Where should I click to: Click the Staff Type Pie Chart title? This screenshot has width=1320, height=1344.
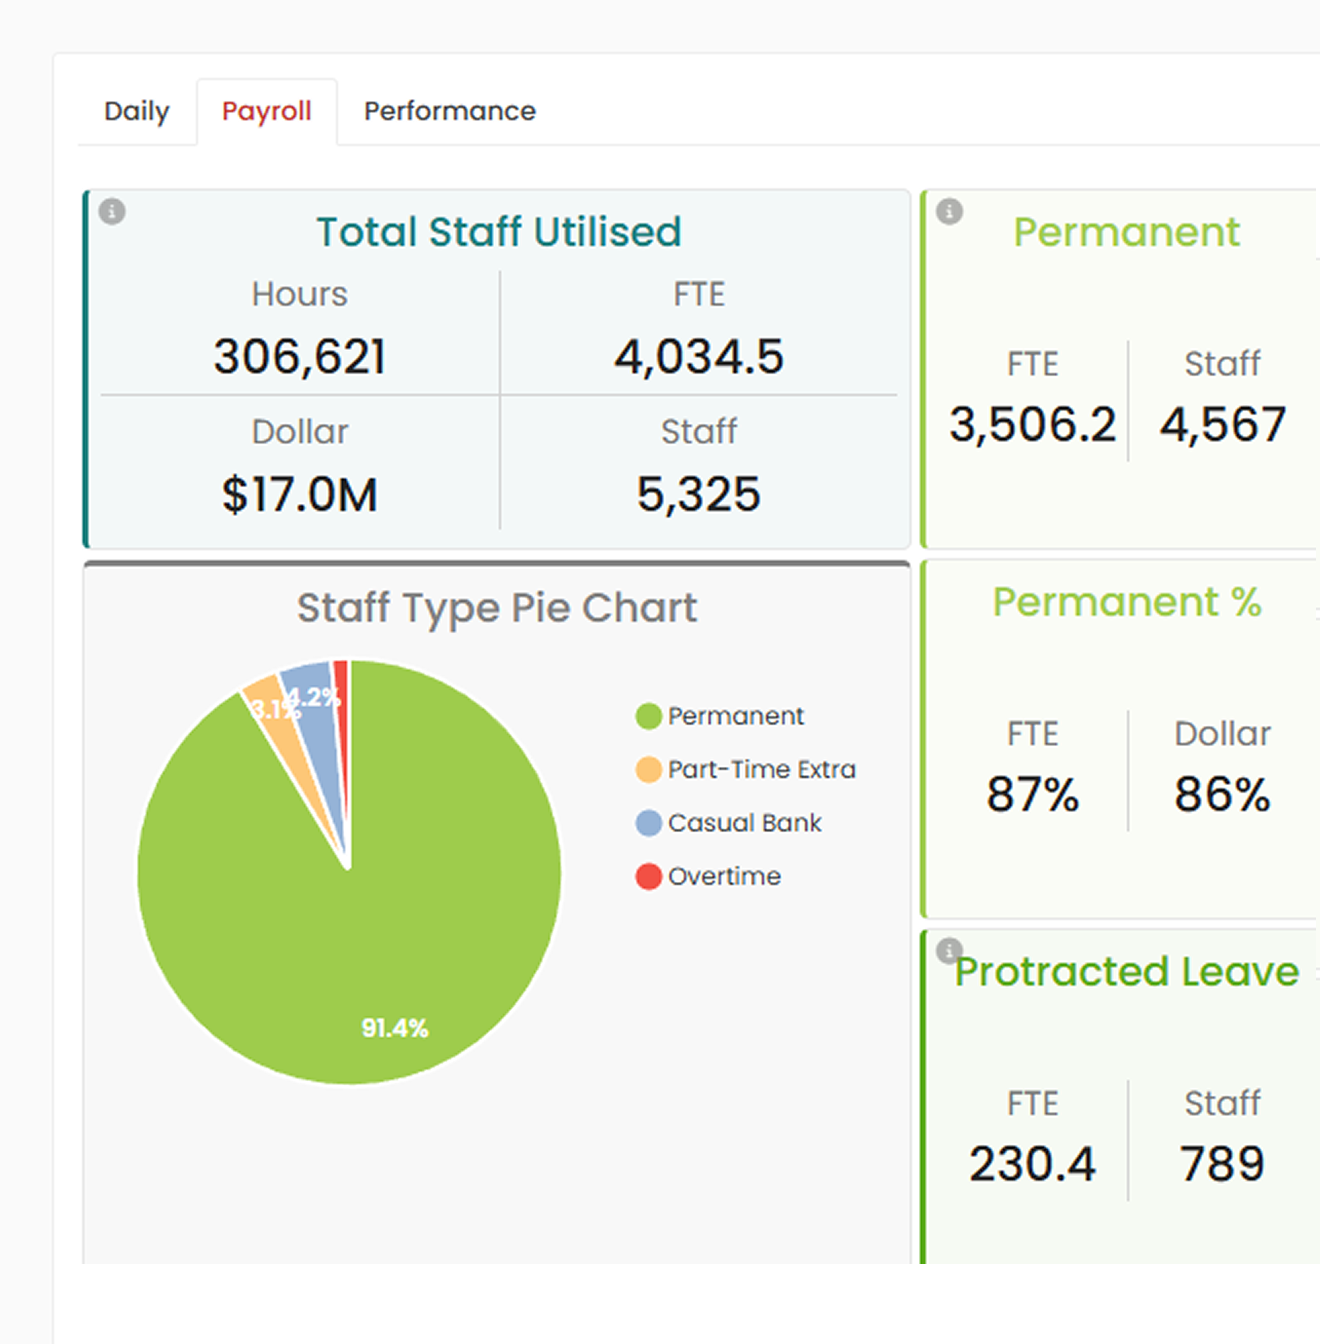point(497,608)
